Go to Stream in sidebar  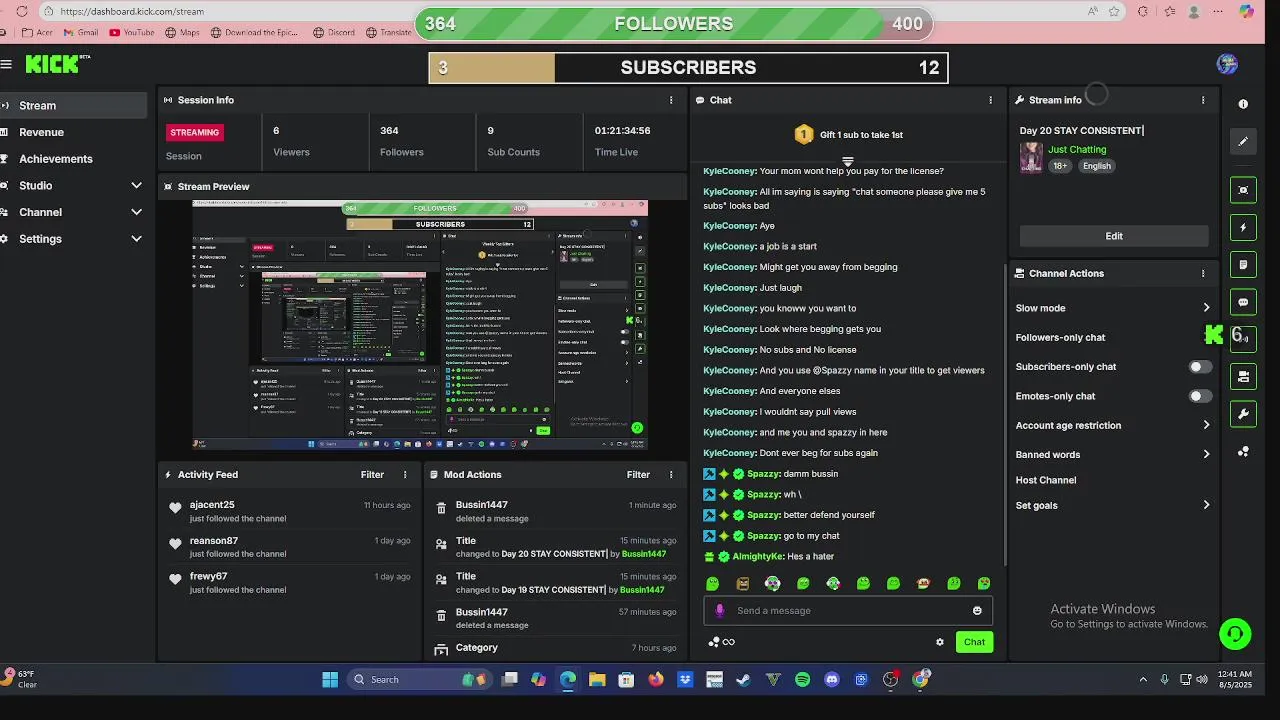click(x=74, y=105)
